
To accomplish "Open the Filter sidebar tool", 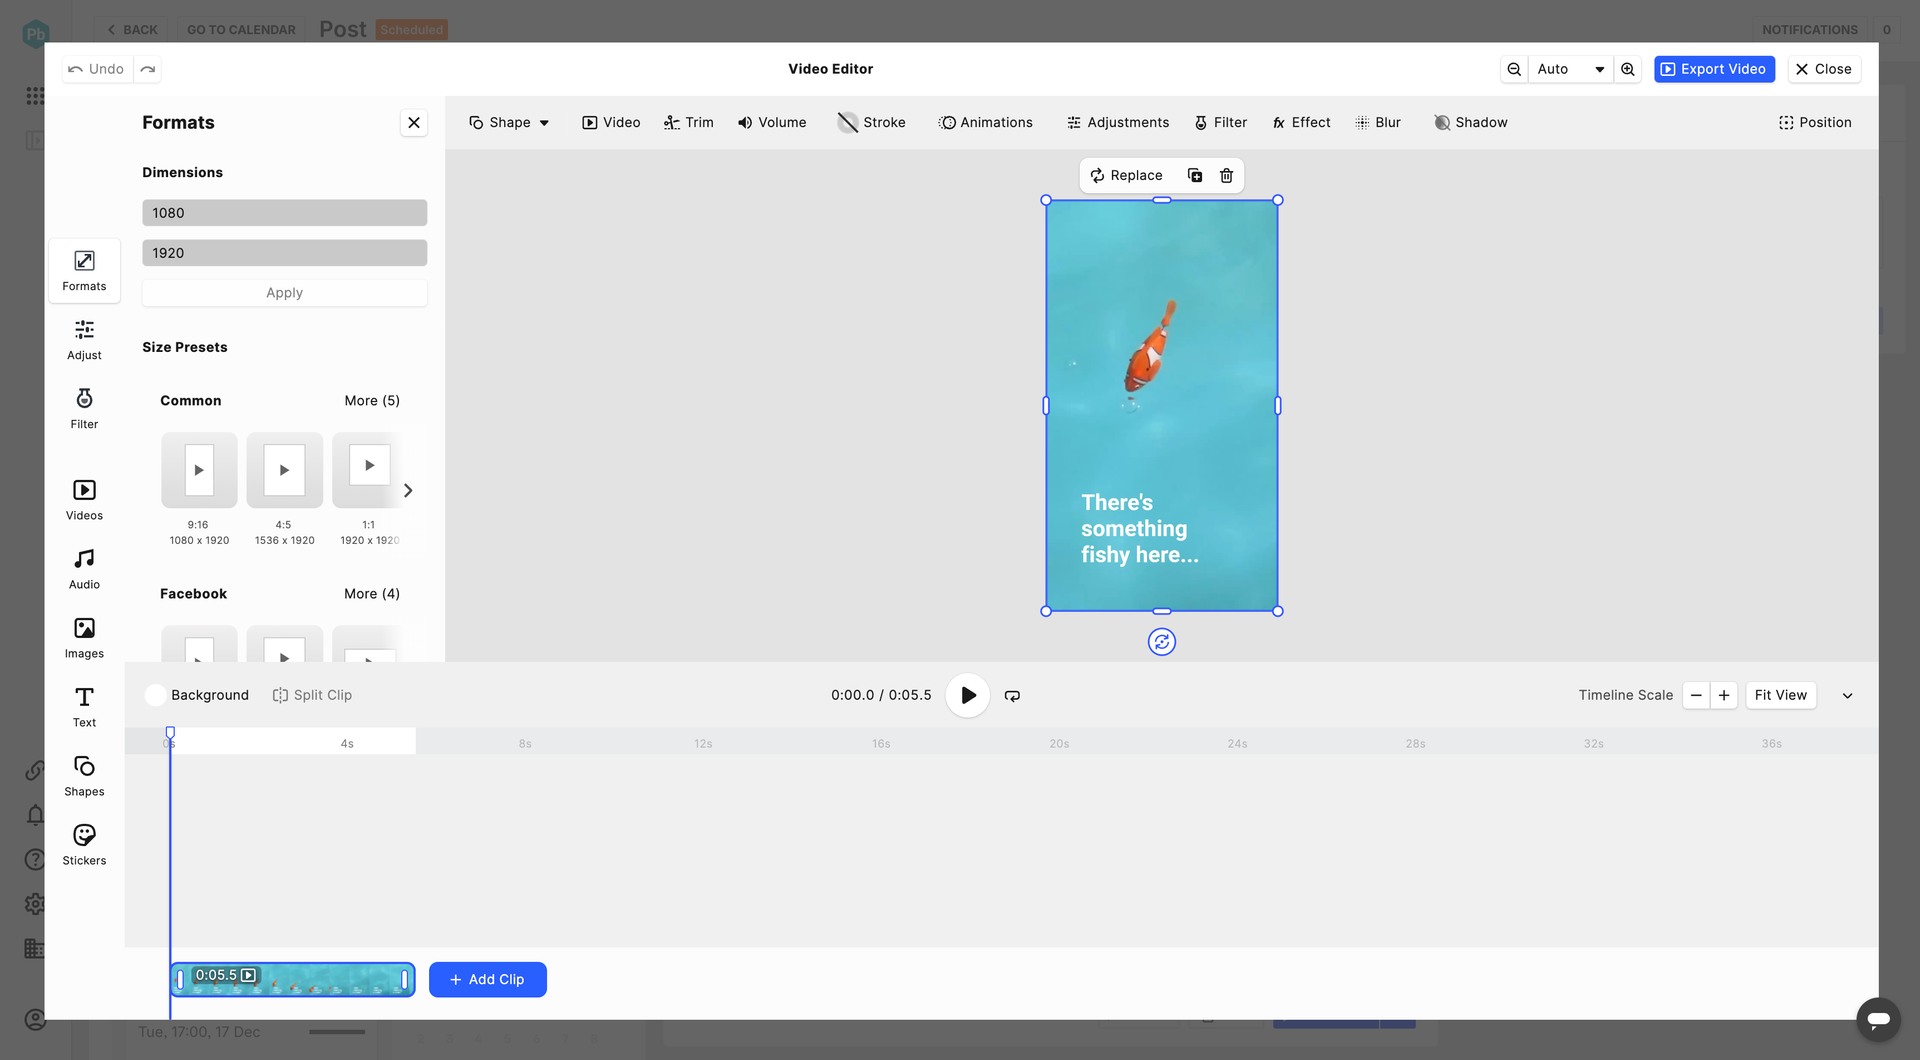I will (84, 409).
